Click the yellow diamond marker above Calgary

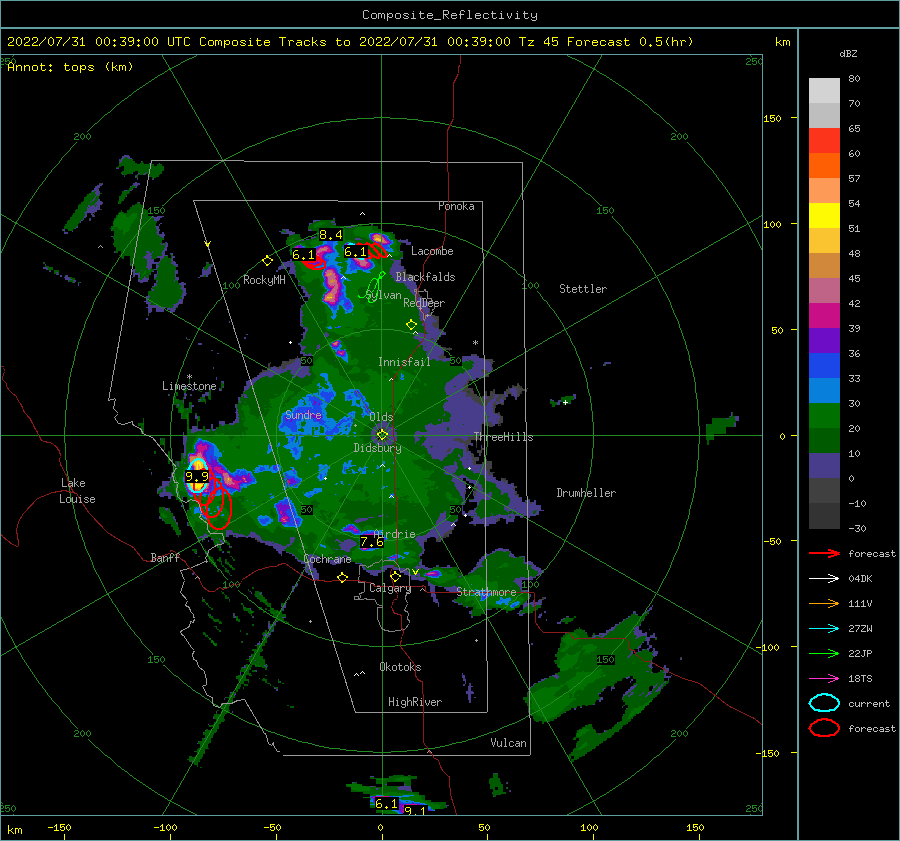click(x=395, y=576)
